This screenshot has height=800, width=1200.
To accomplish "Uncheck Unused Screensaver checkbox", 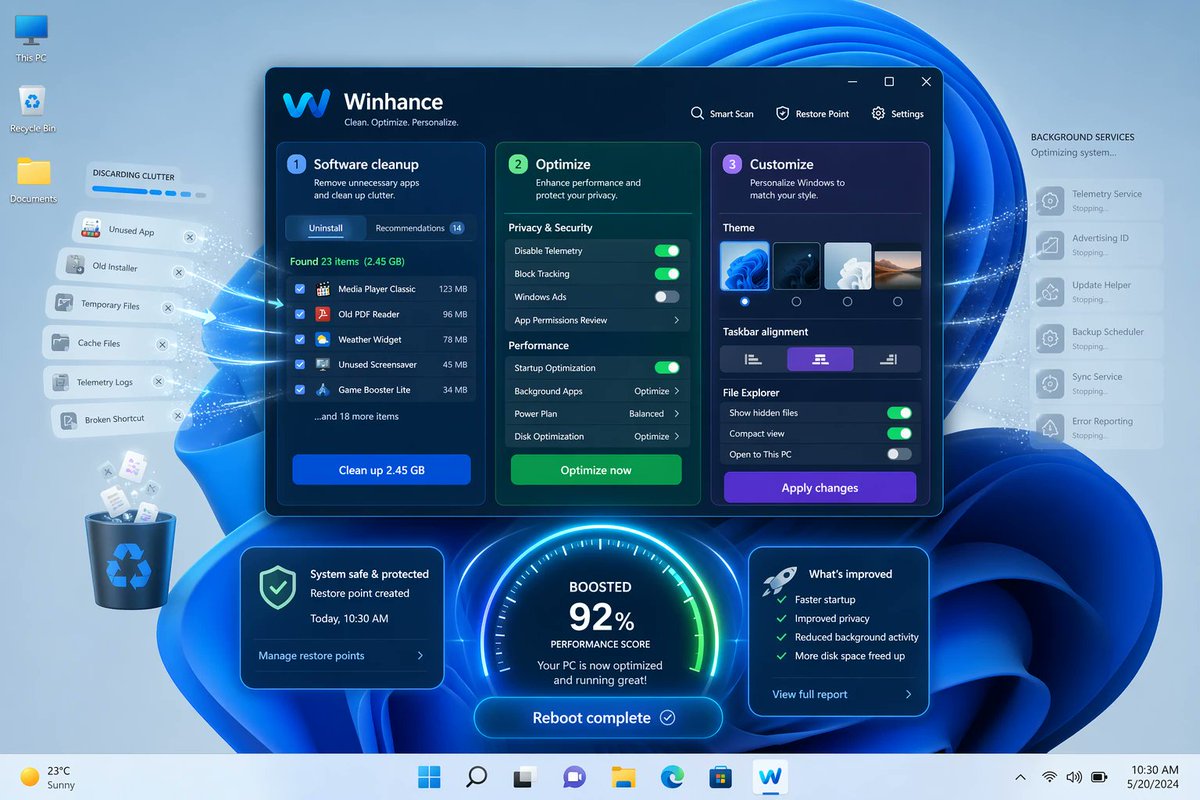I will pyautogui.click(x=300, y=365).
